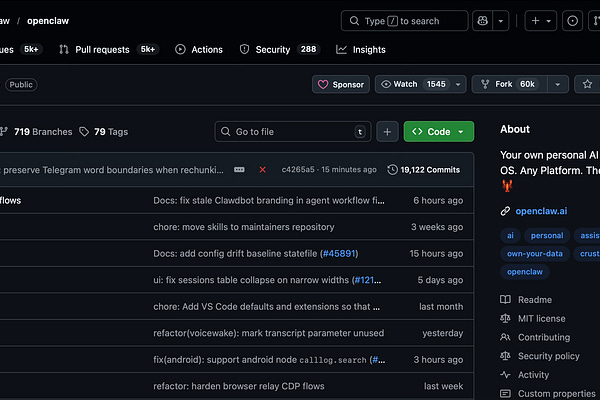Expand the create-new dropdown caret

tap(549, 21)
